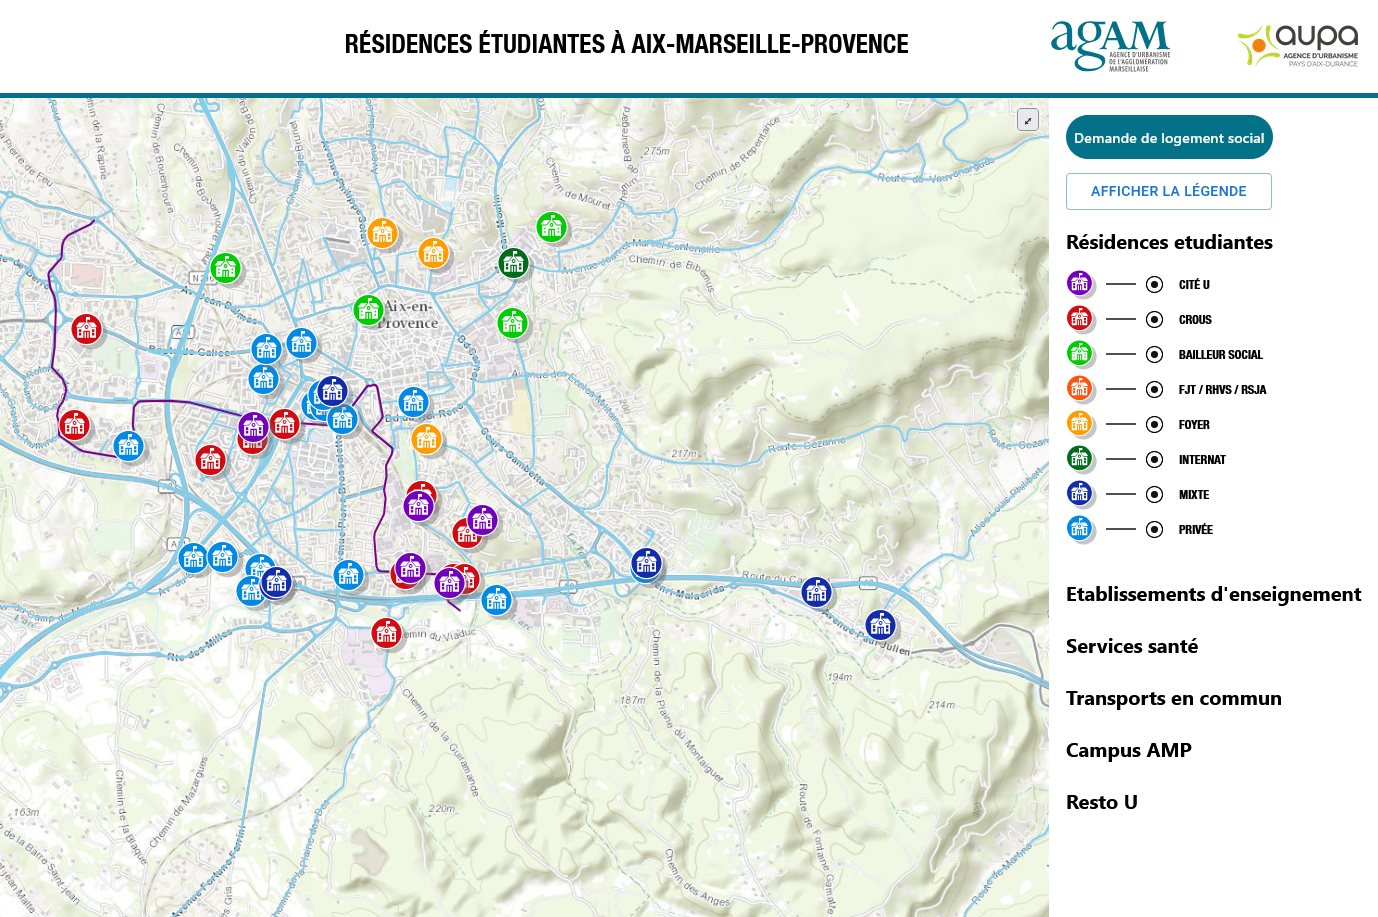Click the Bailleur Social legend label
Viewport: 1378px width, 917px height.
coord(1220,355)
